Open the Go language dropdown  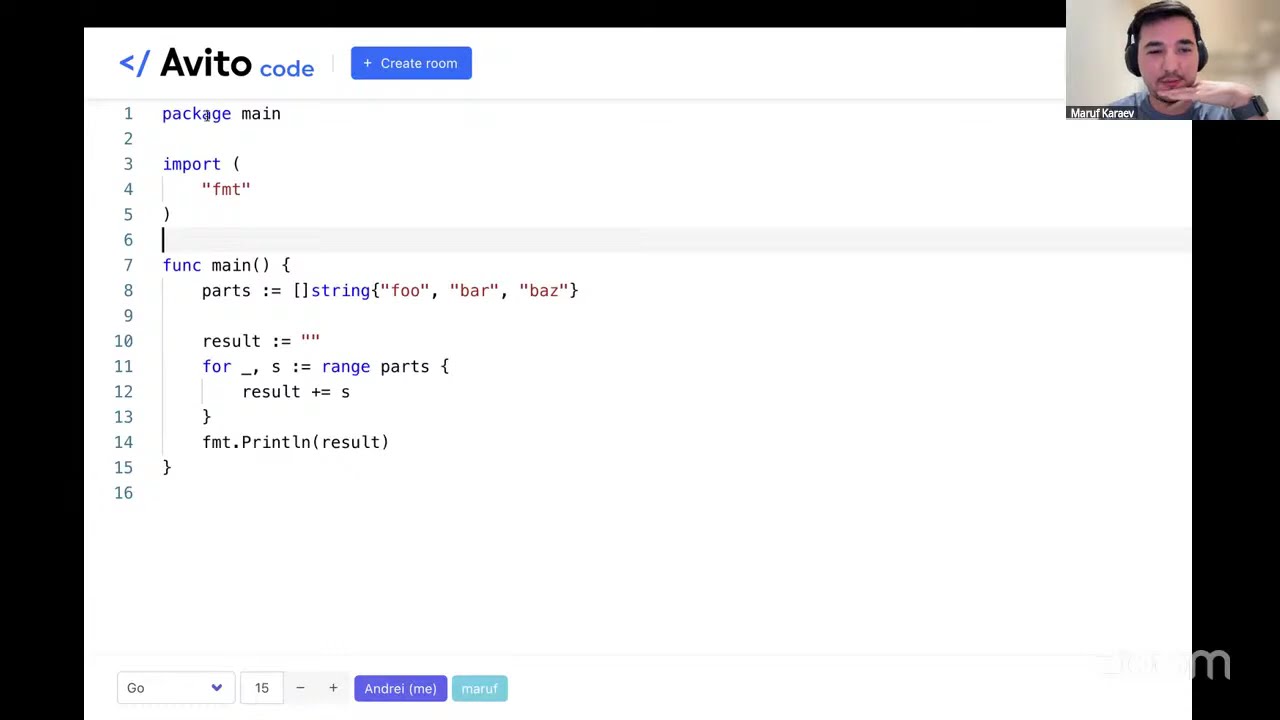(175, 688)
